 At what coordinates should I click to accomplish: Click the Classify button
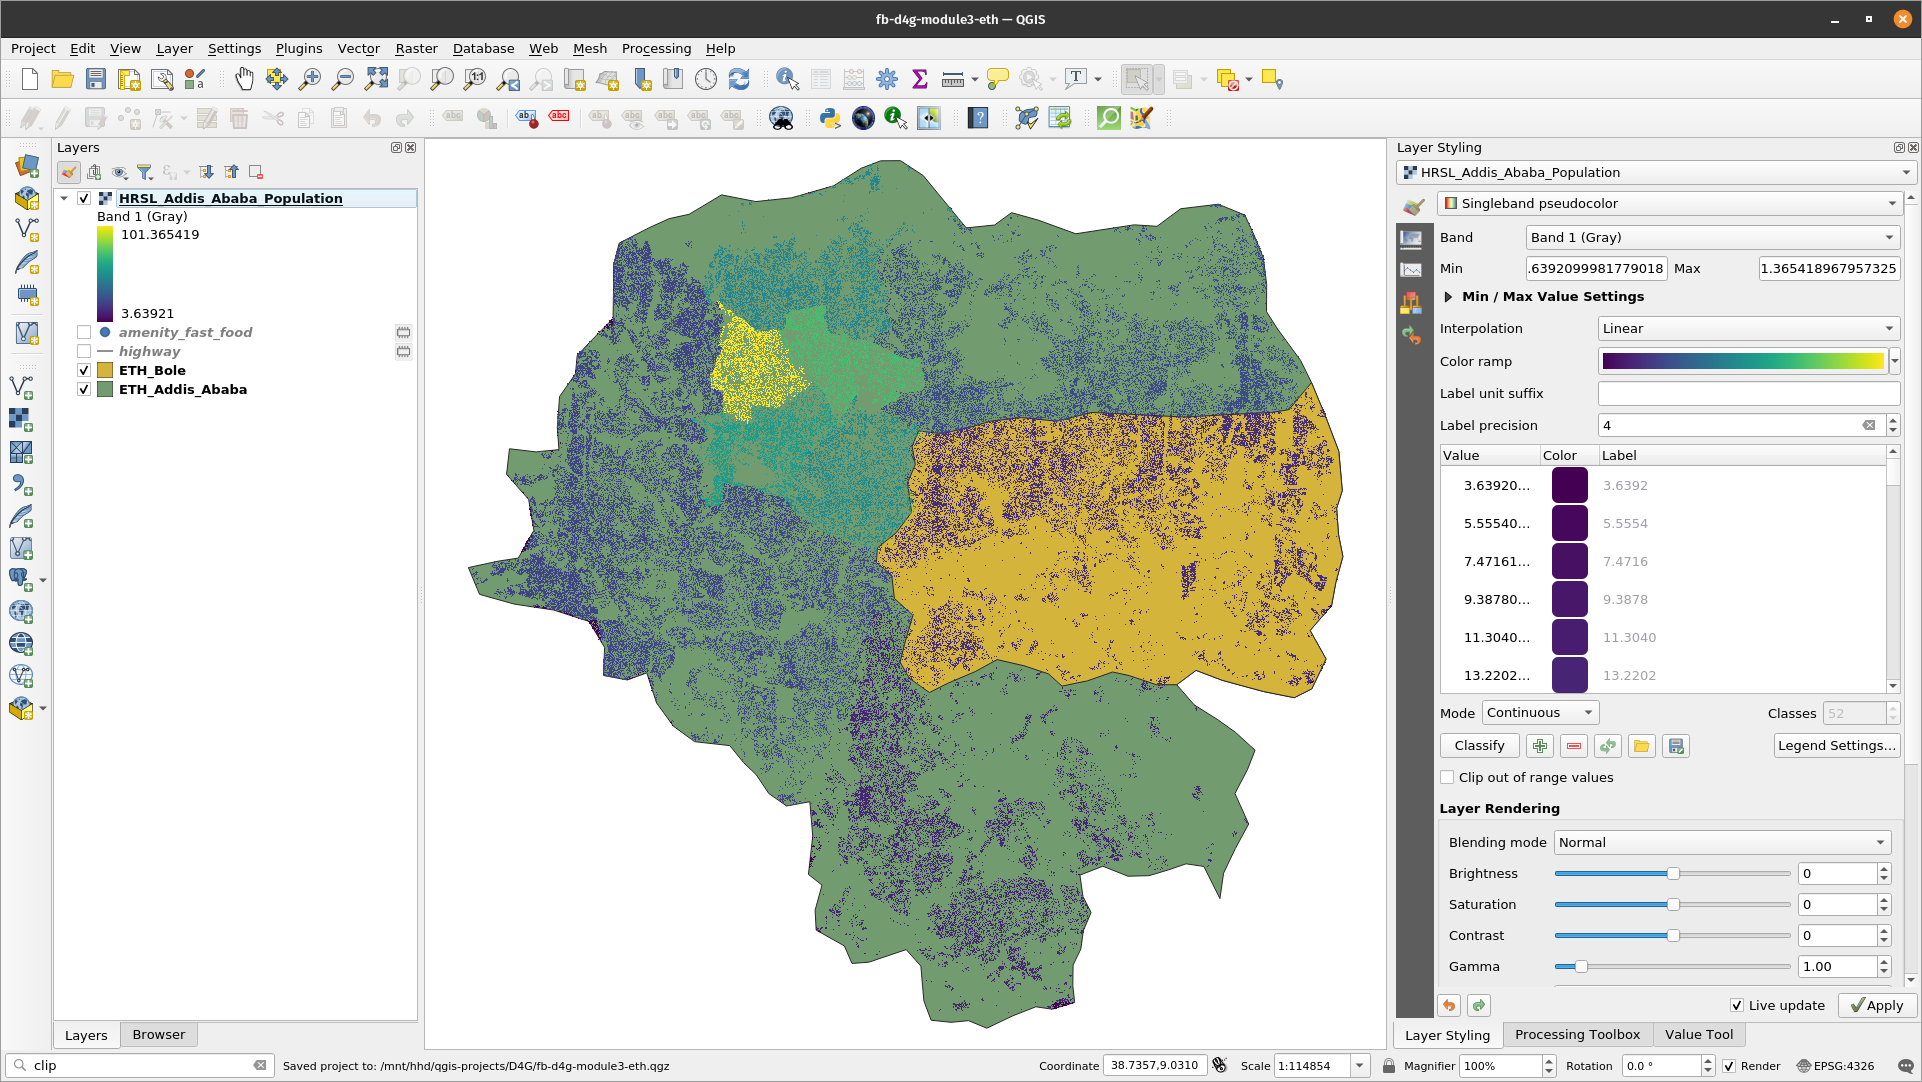point(1480,746)
